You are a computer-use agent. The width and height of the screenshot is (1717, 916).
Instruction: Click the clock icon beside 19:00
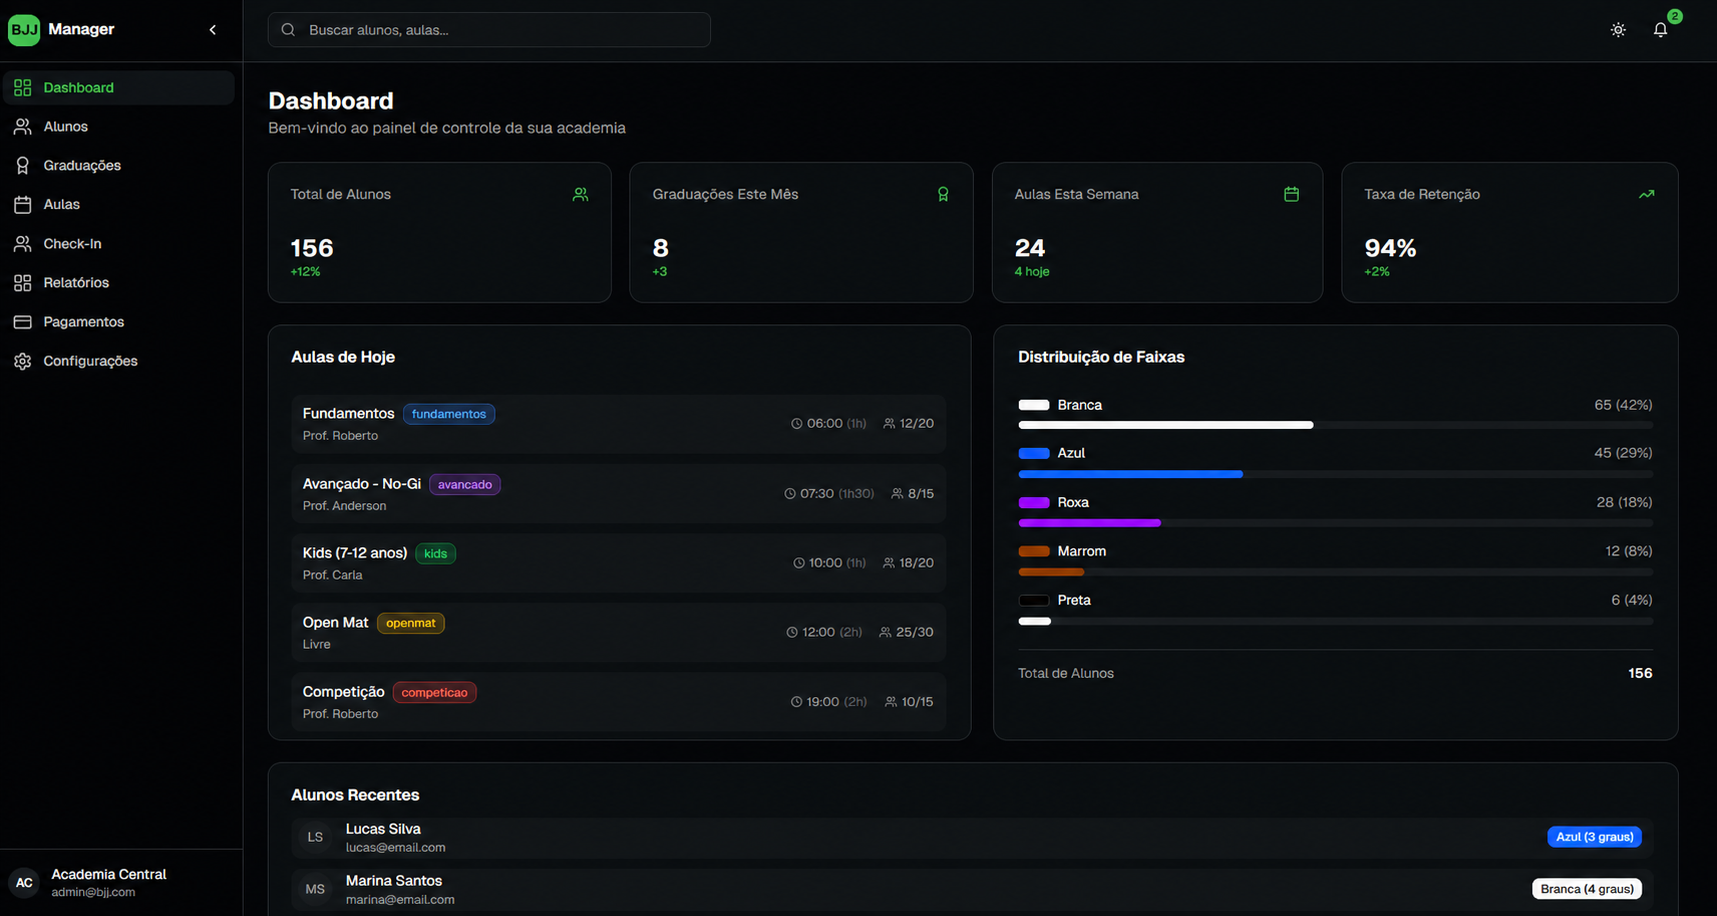(797, 702)
